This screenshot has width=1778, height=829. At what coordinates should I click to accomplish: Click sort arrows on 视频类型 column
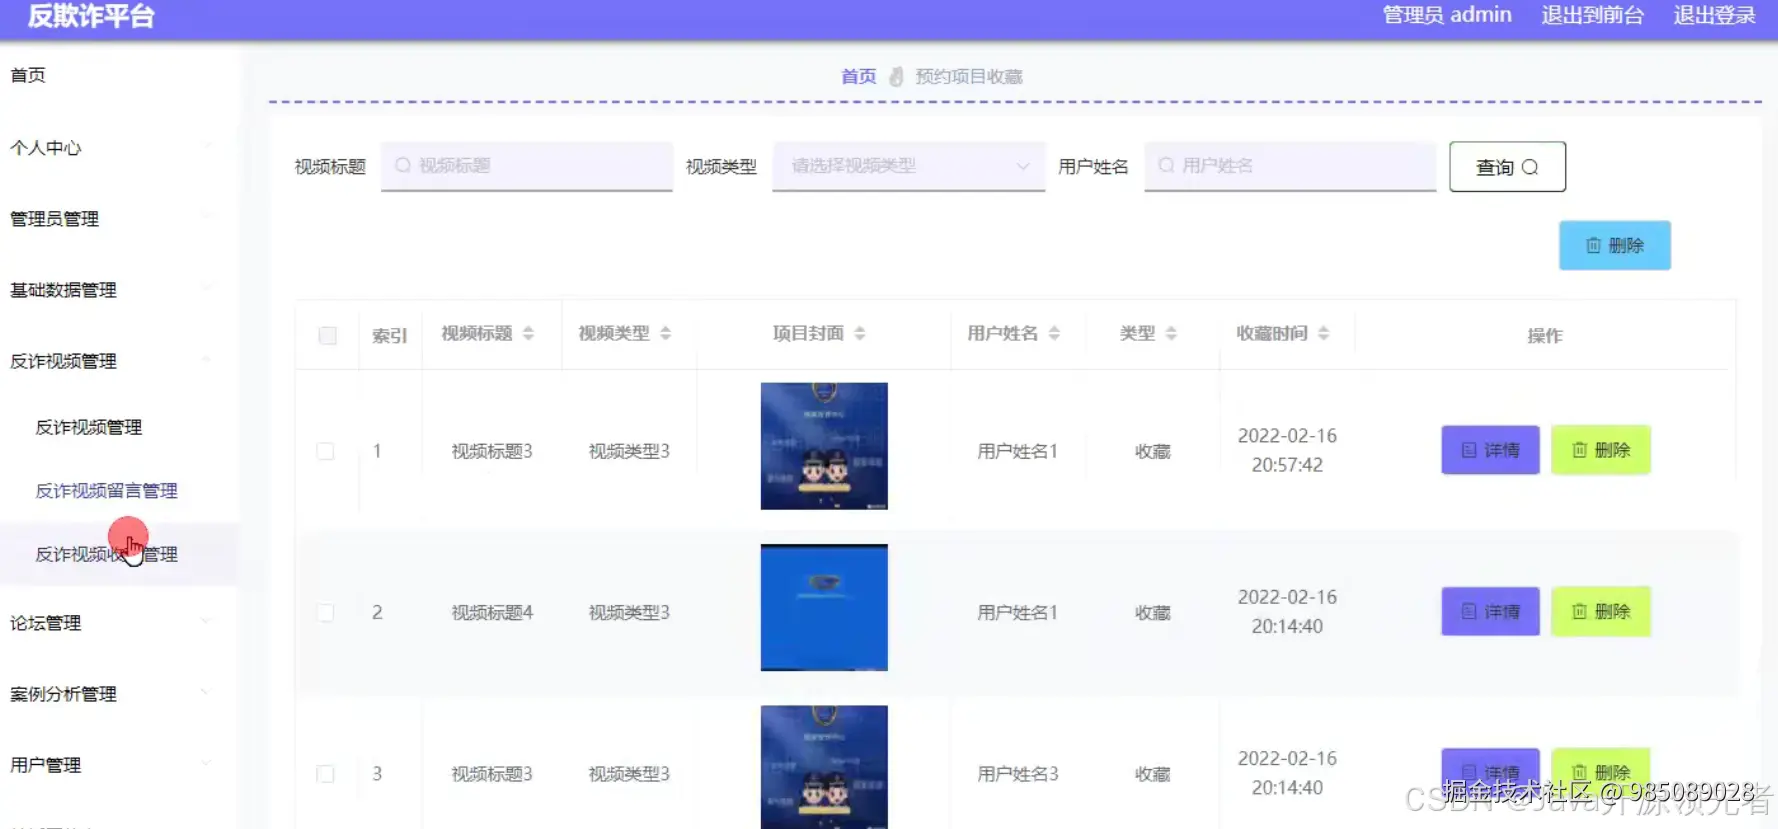665,334
